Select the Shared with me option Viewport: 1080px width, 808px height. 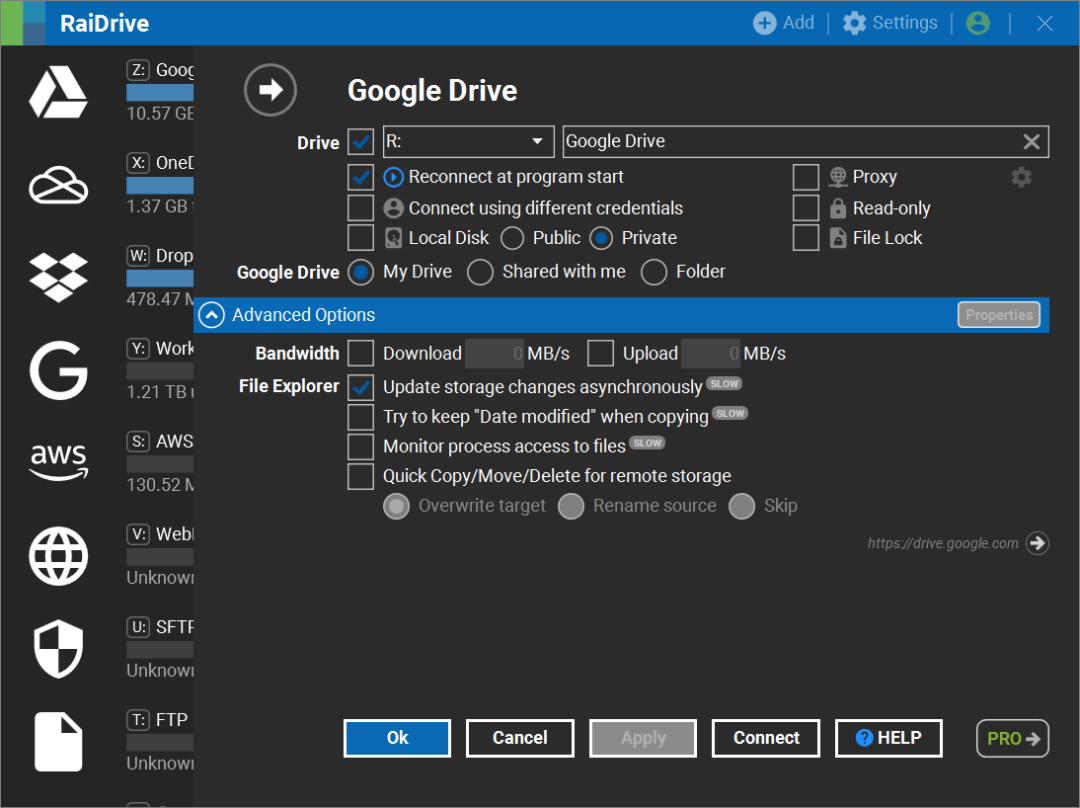[481, 272]
